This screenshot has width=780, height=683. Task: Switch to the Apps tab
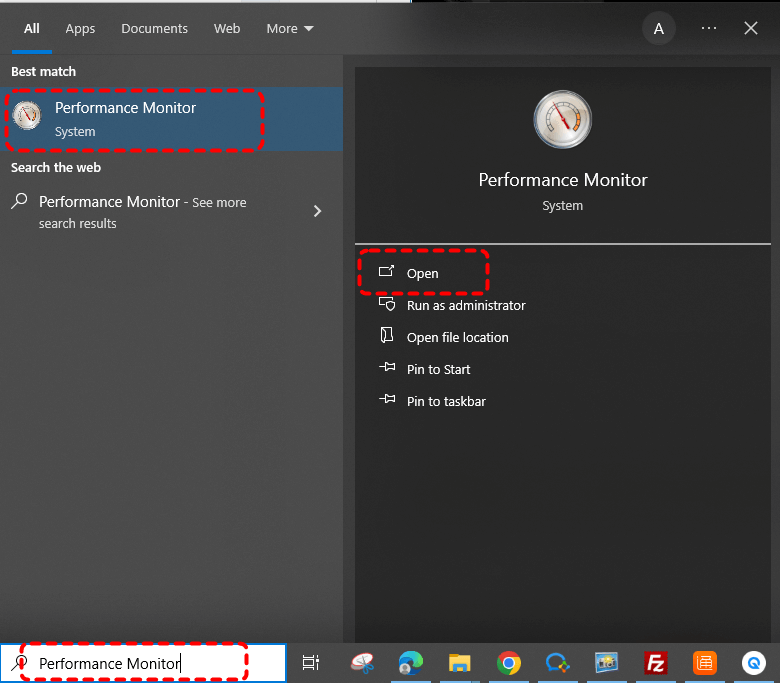(x=80, y=29)
